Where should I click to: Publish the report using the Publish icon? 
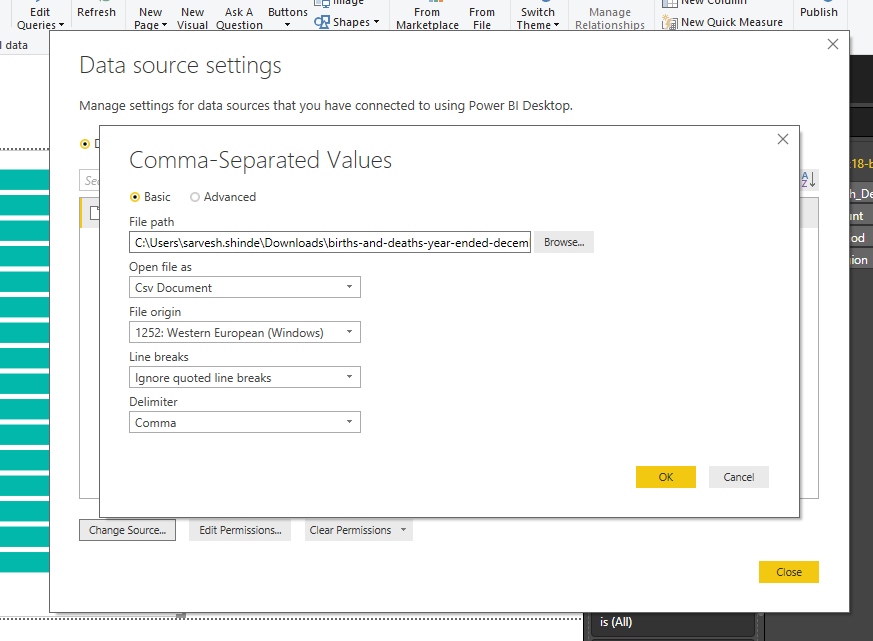click(818, 11)
